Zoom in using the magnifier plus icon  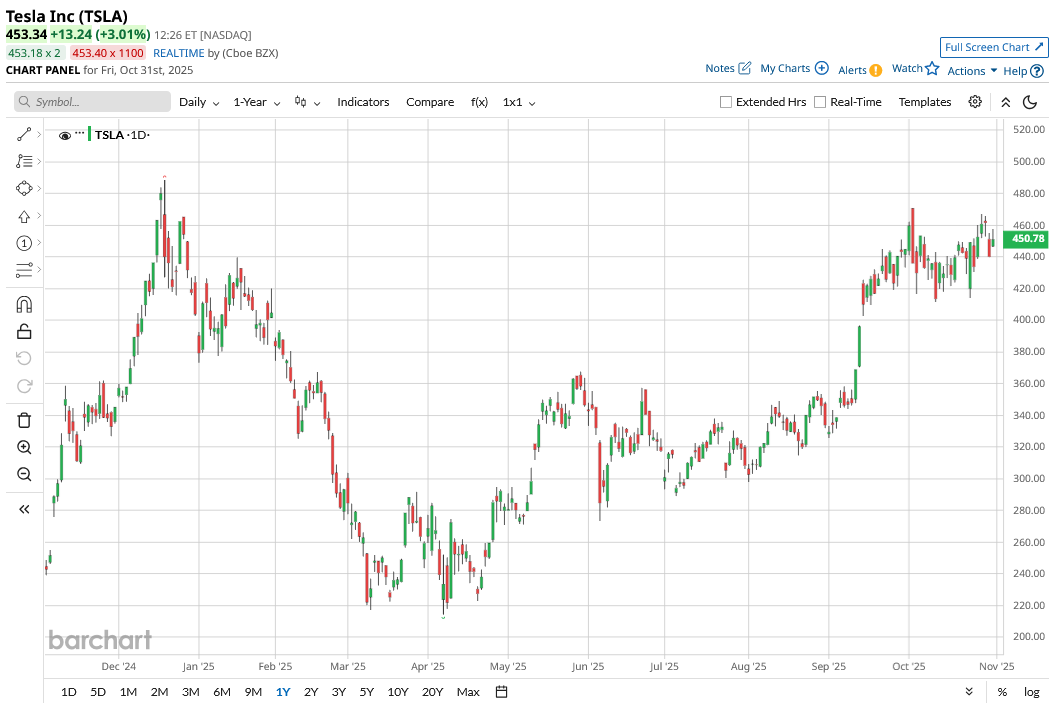pos(24,447)
